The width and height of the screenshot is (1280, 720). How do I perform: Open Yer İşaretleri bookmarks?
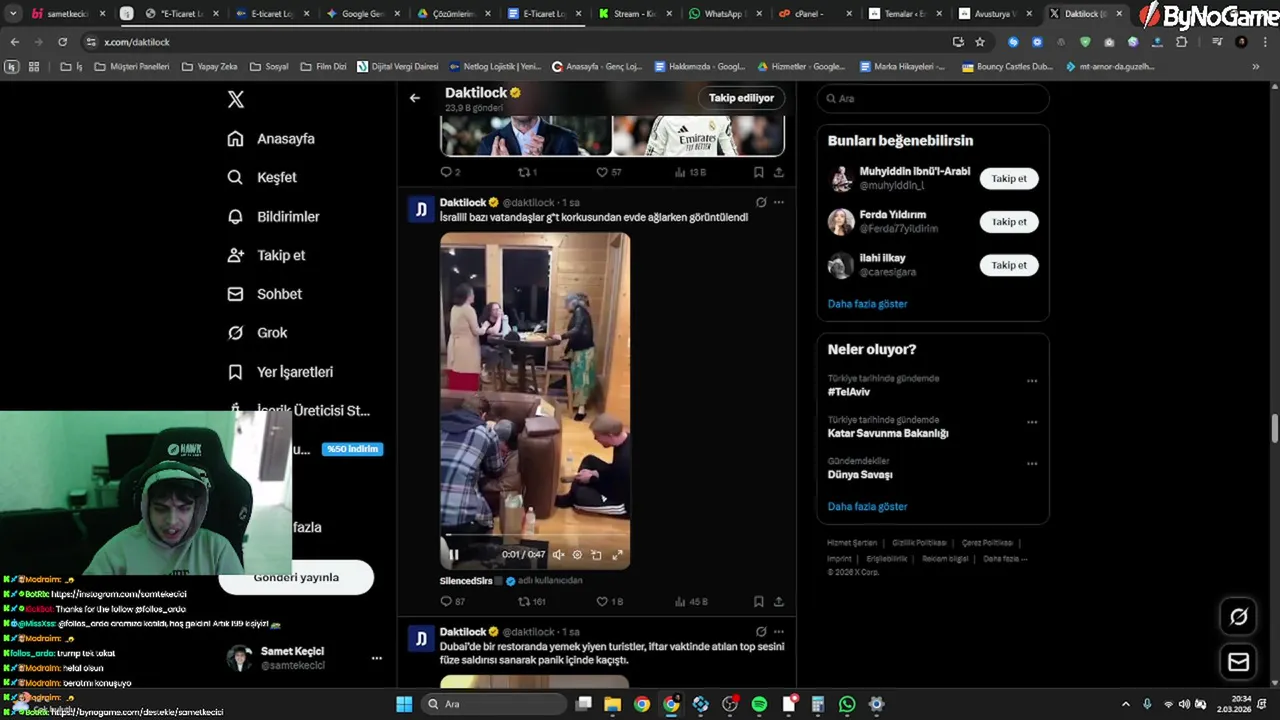pyautogui.click(x=280, y=372)
